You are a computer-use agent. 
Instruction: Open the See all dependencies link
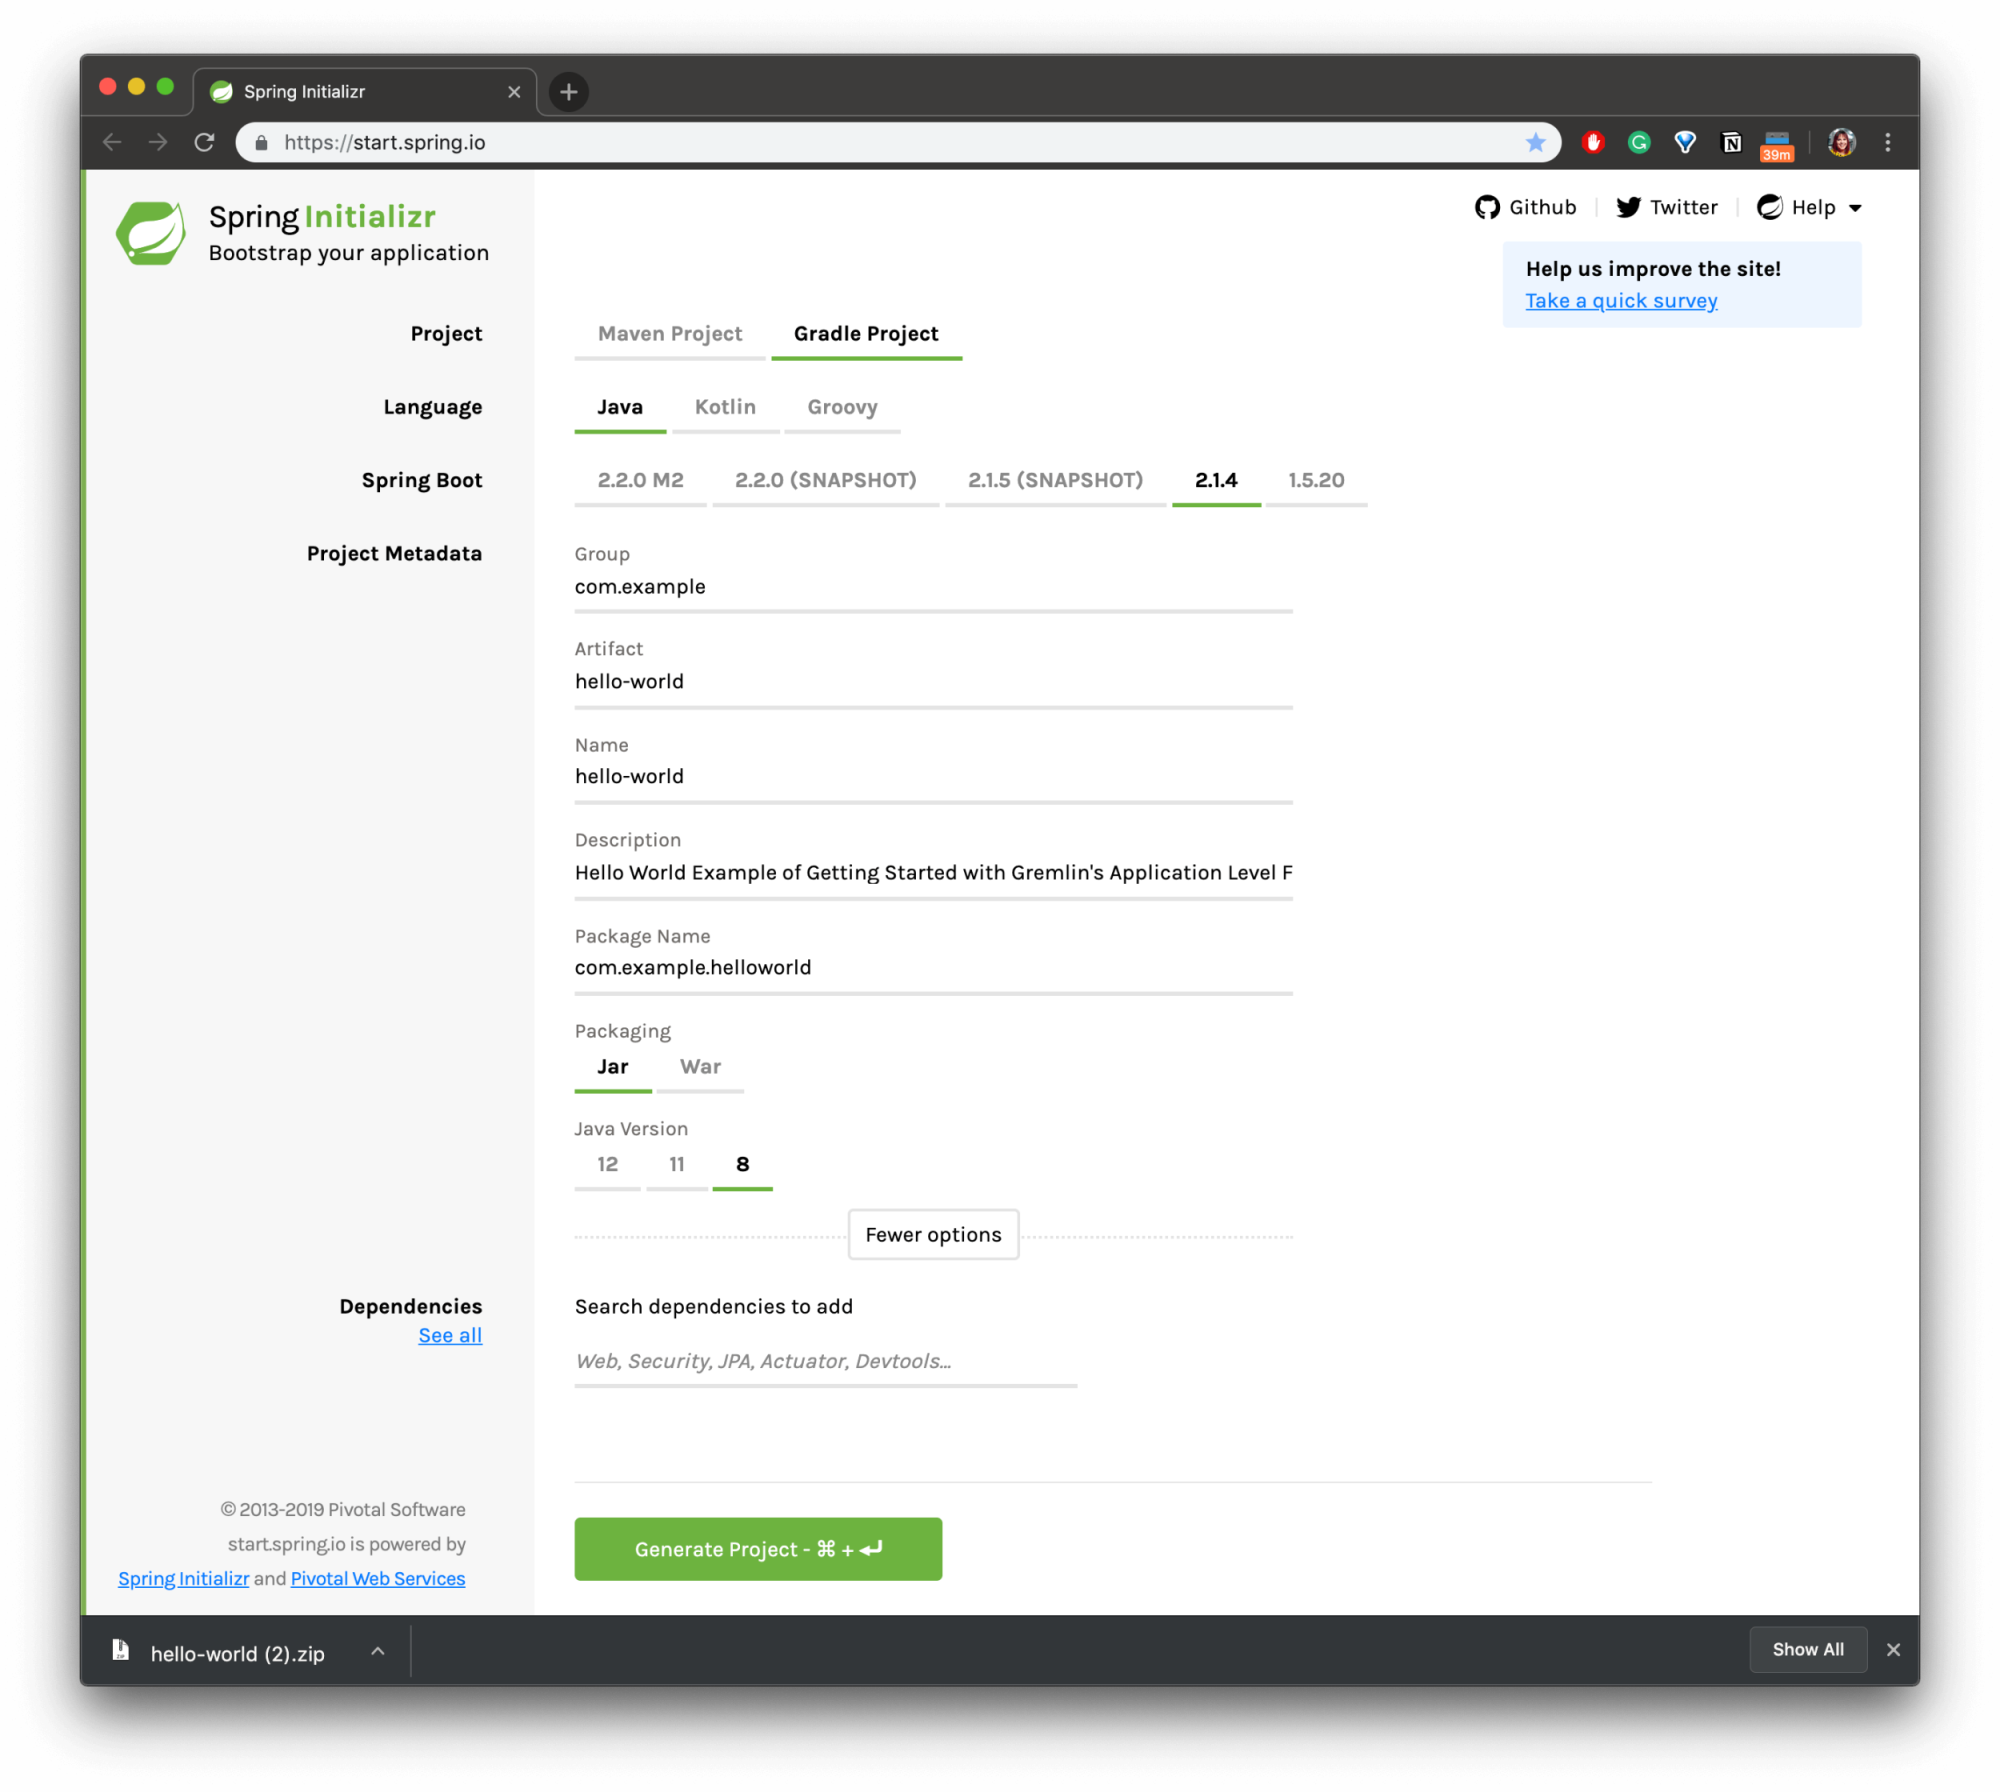tap(451, 1337)
